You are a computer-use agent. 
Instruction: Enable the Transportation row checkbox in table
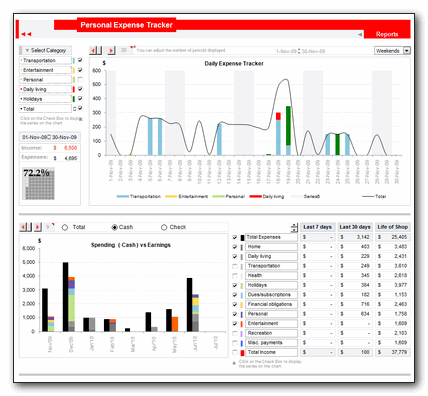[235, 266]
